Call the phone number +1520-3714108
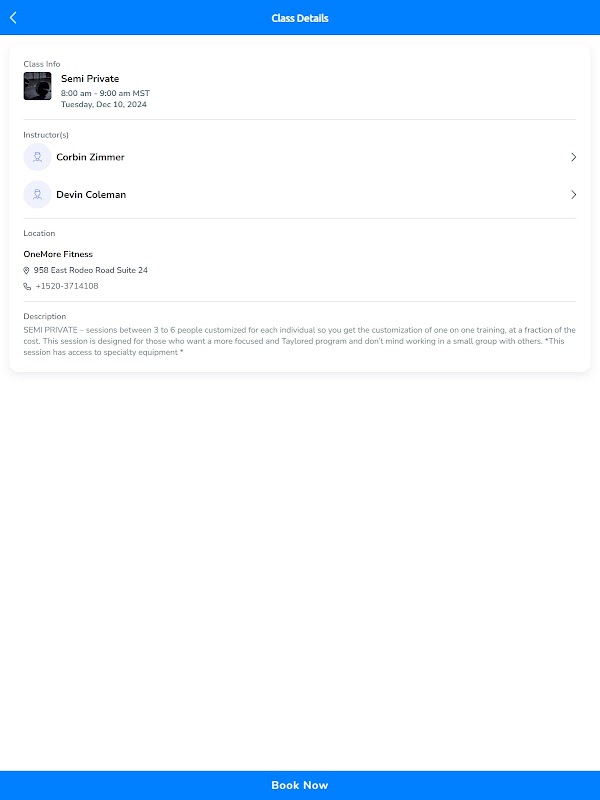This screenshot has width=600, height=800. click(x=67, y=287)
